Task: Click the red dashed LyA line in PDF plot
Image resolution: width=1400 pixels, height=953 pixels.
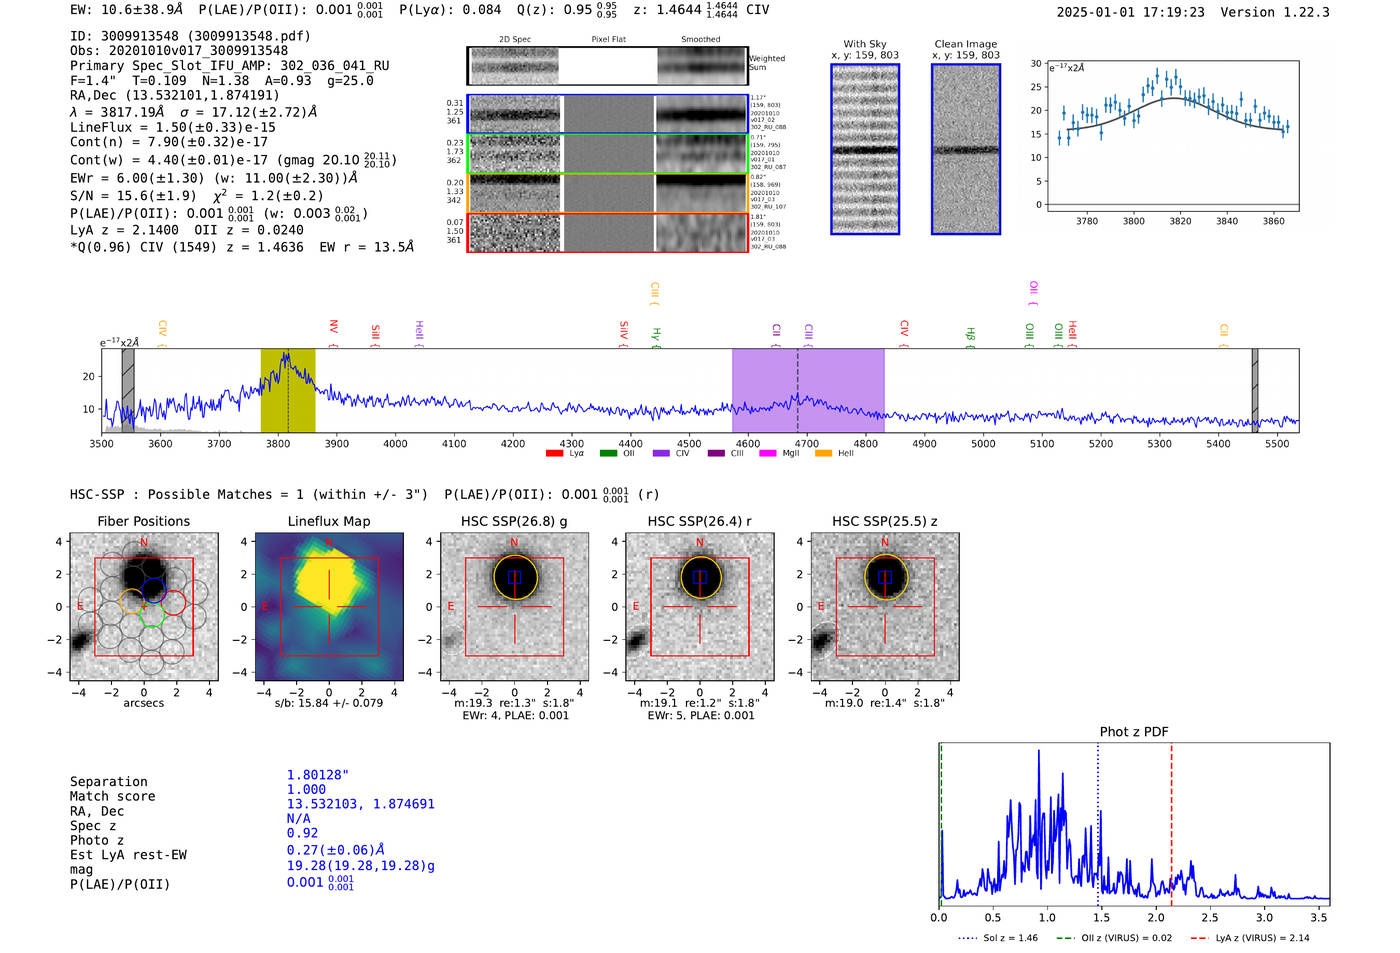Action: pyautogui.click(x=1171, y=825)
